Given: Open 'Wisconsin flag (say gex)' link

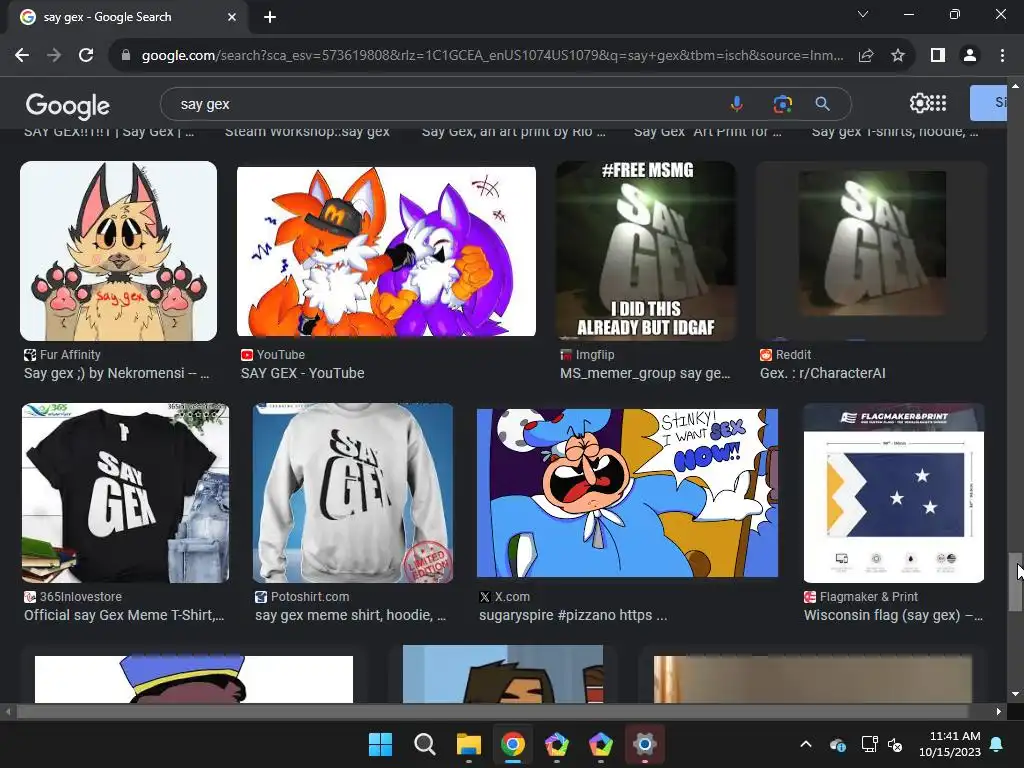Looking at the screenshot, I should tap(893, 615).
